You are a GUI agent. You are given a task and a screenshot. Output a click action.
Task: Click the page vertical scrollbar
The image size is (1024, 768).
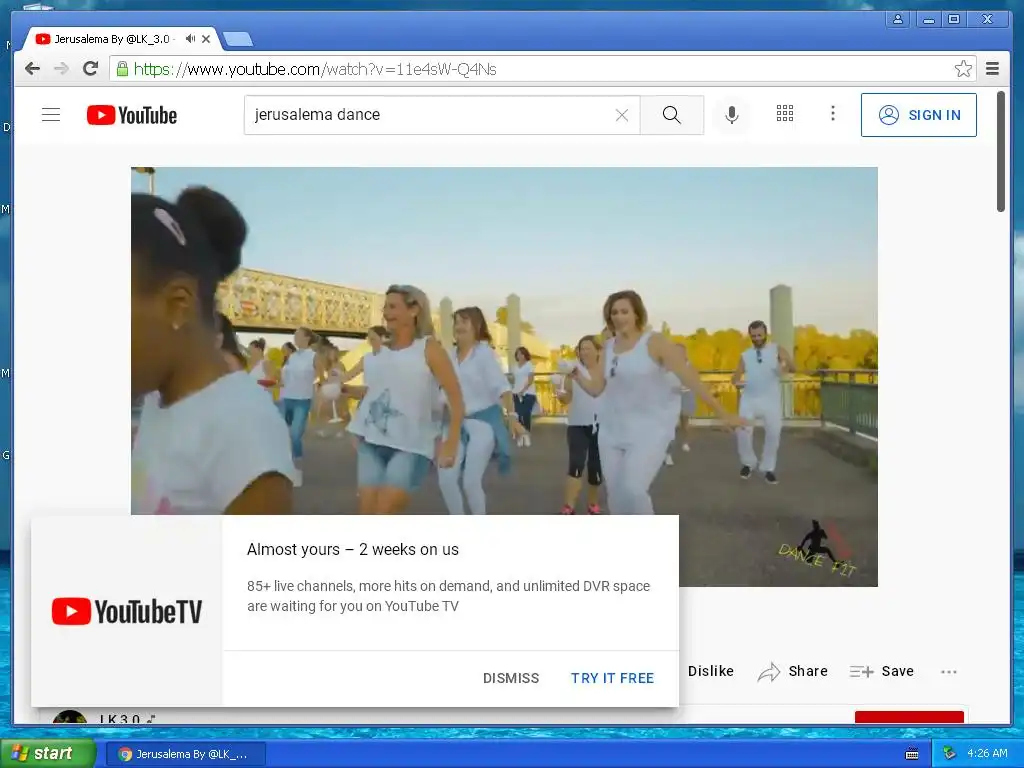coord(1000,152)
